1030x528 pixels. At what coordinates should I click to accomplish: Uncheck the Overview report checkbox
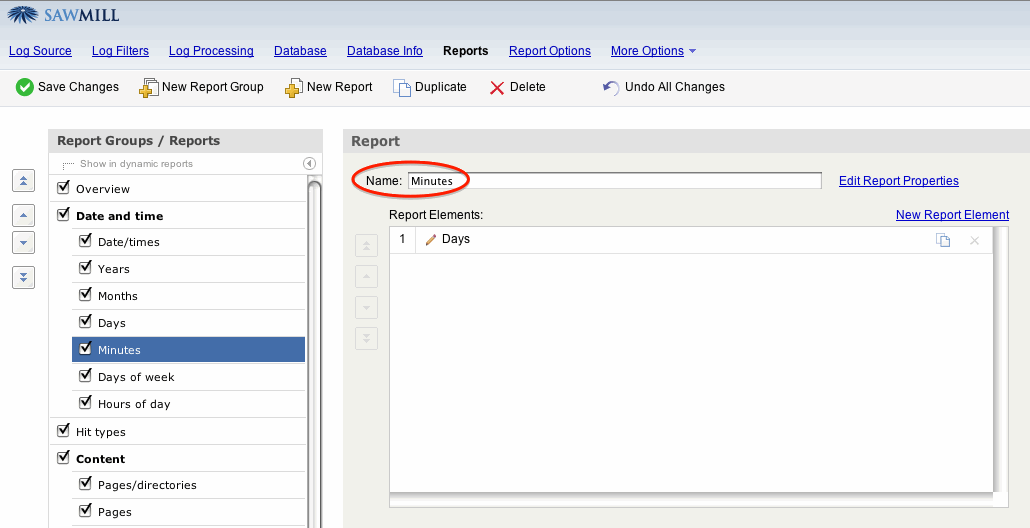coord(64,188)
